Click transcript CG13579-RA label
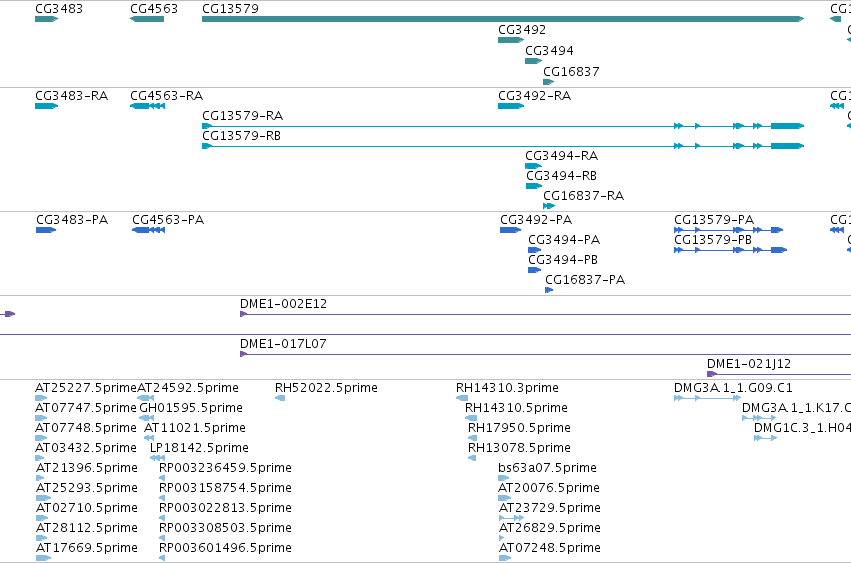 point(242,116)
